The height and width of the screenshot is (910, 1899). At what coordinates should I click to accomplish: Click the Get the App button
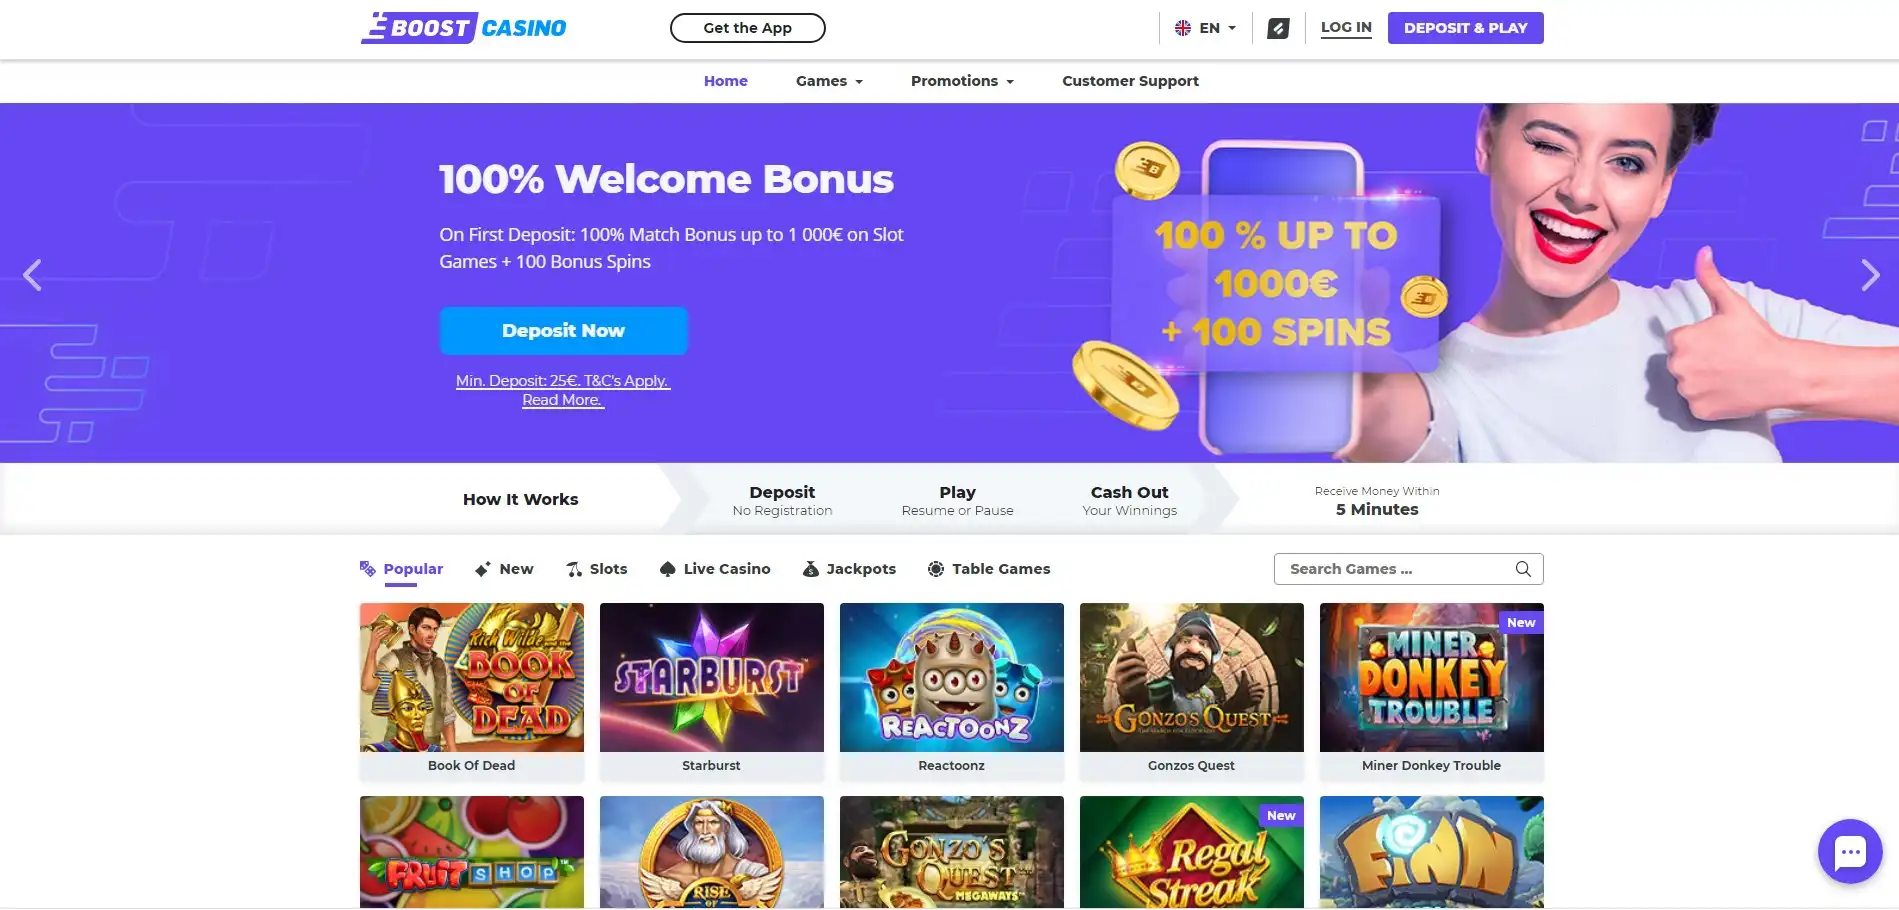tap(747, 28)
